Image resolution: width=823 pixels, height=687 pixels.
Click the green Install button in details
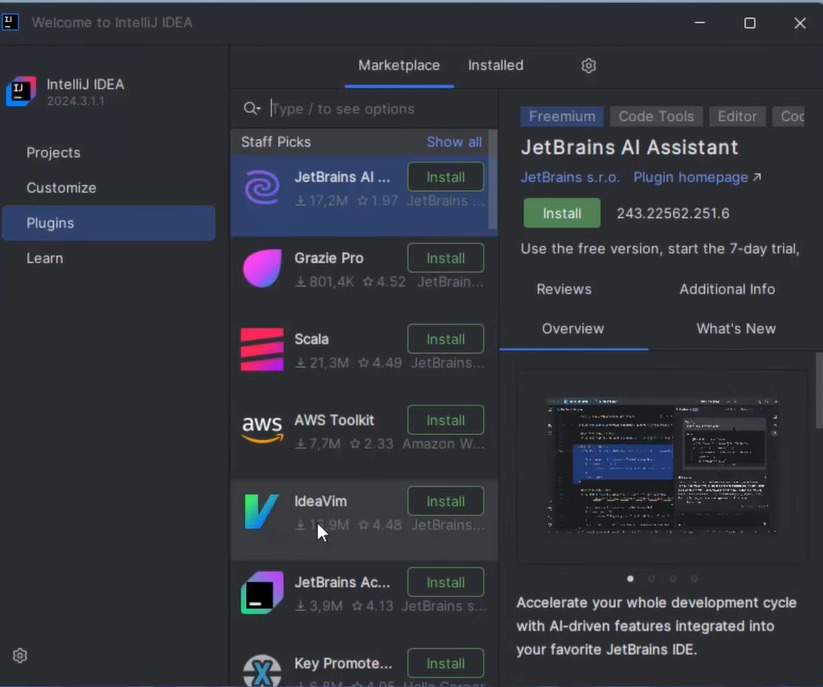pos(562,213)
